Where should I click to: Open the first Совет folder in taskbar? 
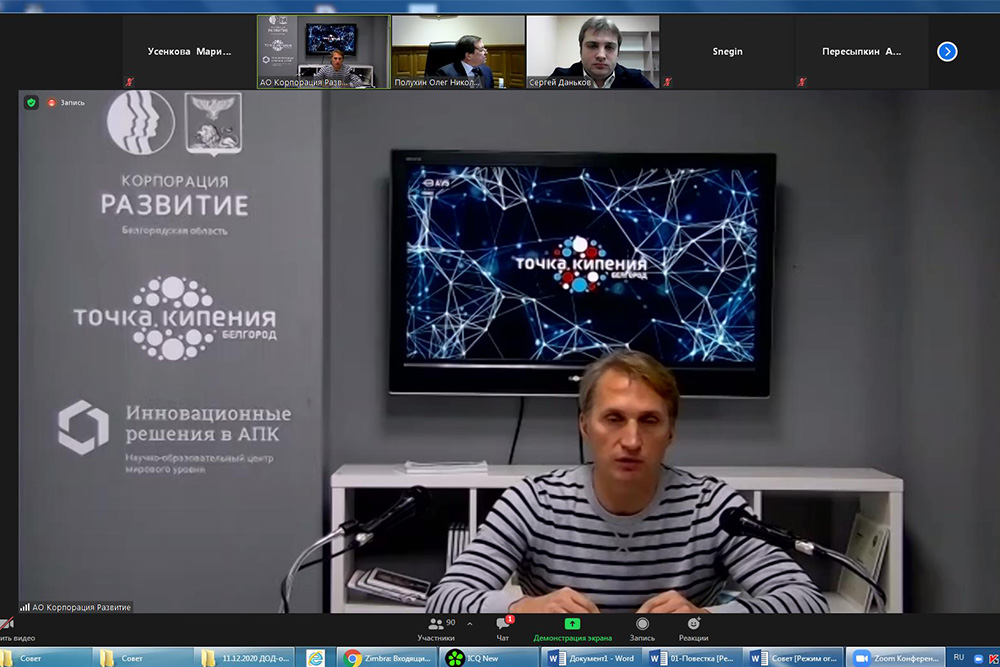45,657
